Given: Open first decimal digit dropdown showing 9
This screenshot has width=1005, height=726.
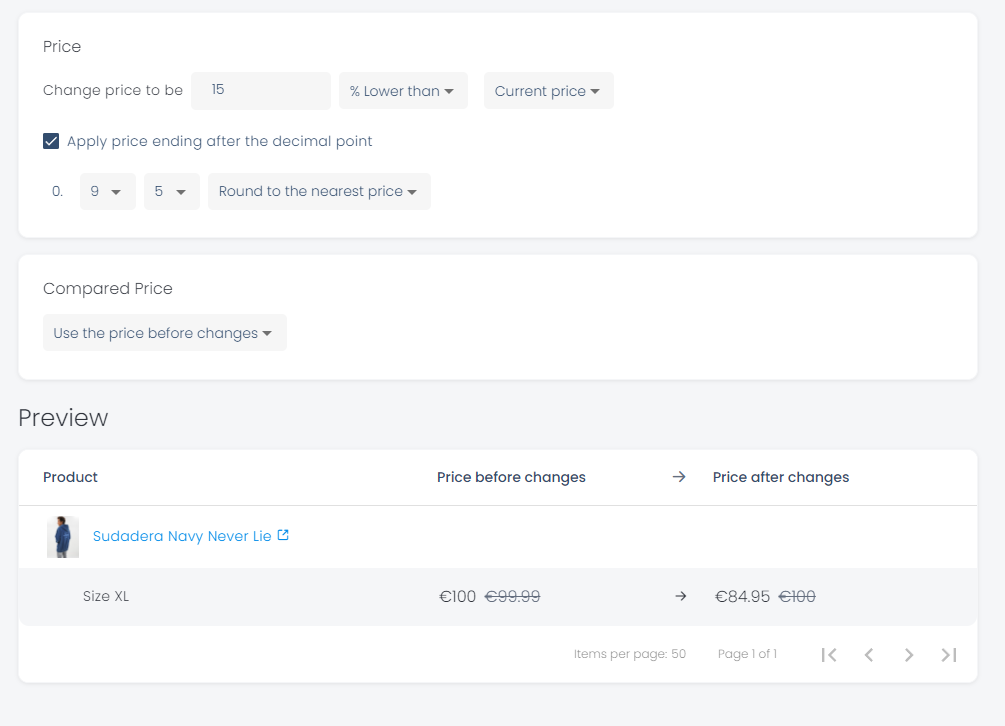Looking at the screenshot, I should point(107,192).
